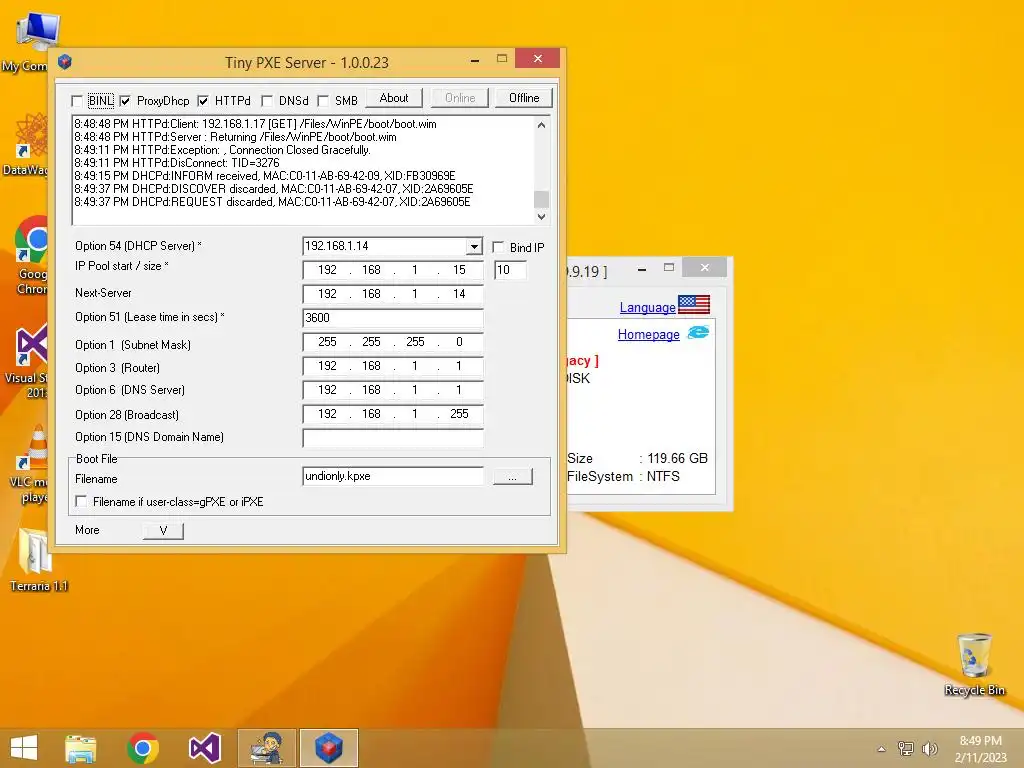Click the US flag language icon
1024x768 pixels.
(x=694, y=305)
